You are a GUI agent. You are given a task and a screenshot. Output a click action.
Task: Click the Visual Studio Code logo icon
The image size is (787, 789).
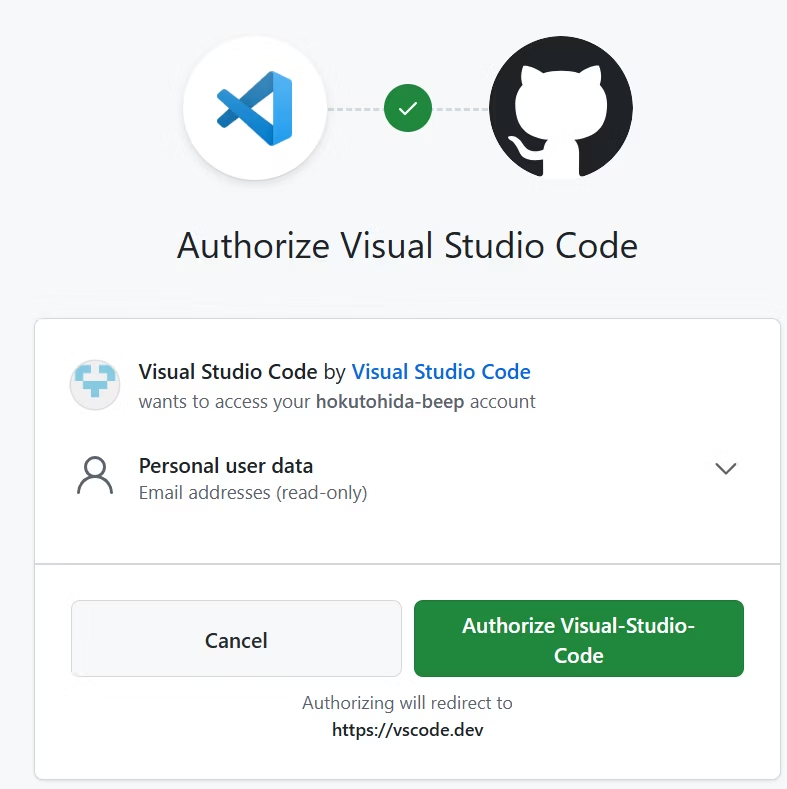pyautogui.click(x=255, y=108)
